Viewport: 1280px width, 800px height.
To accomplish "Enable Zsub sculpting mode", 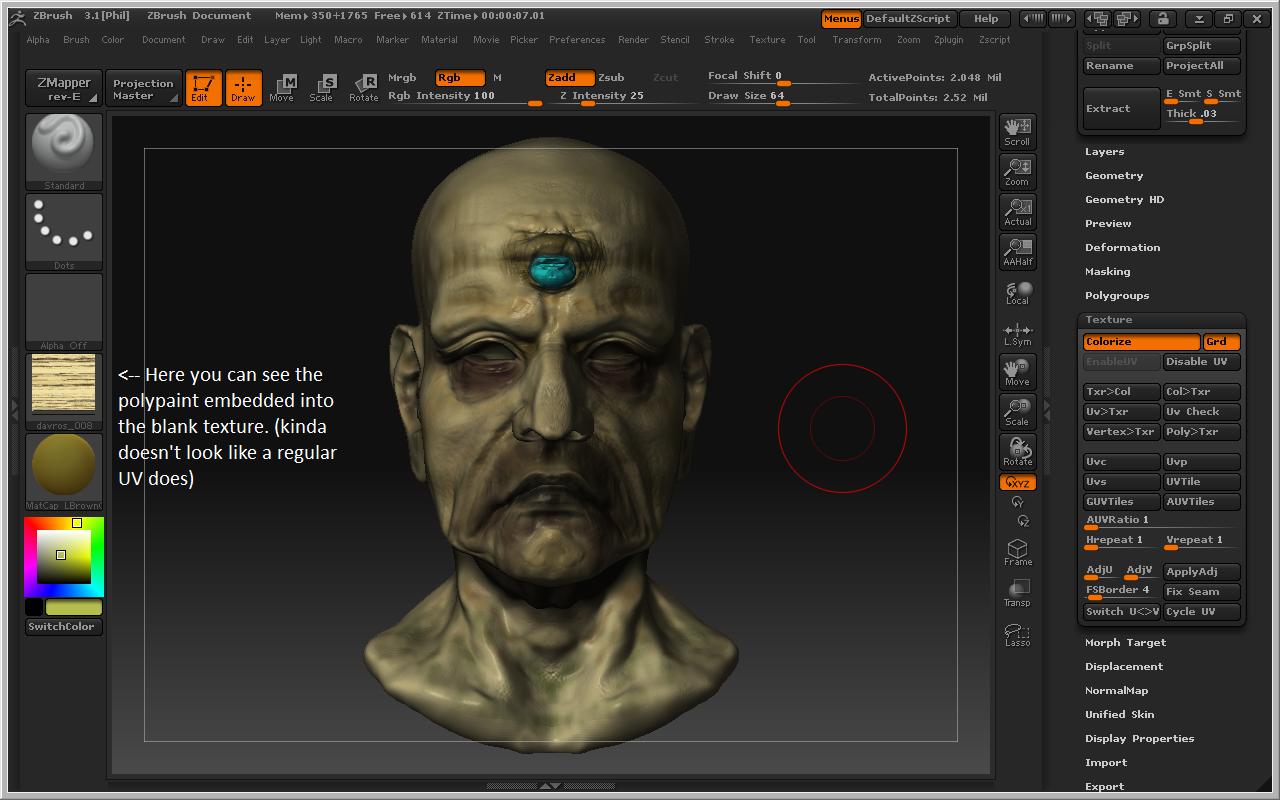I will coord(611,78).
